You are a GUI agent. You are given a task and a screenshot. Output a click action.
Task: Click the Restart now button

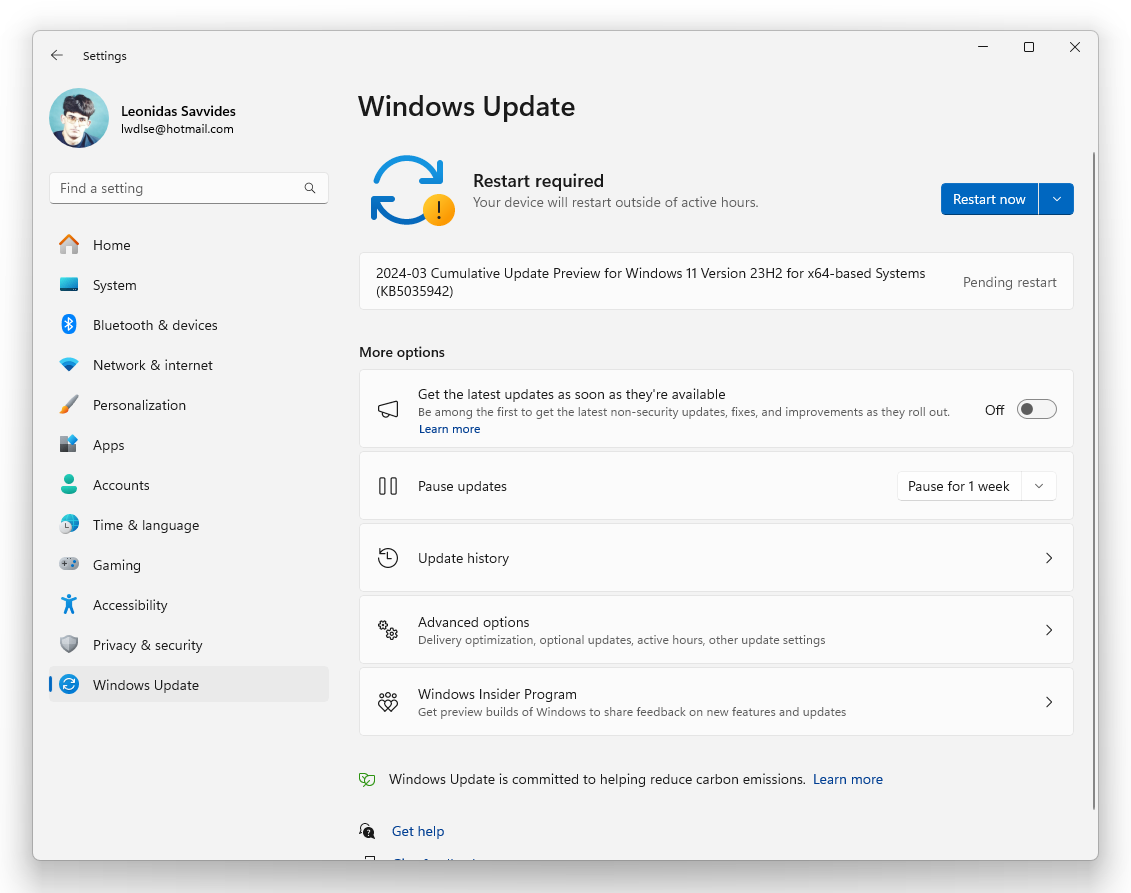coord(989,199)
